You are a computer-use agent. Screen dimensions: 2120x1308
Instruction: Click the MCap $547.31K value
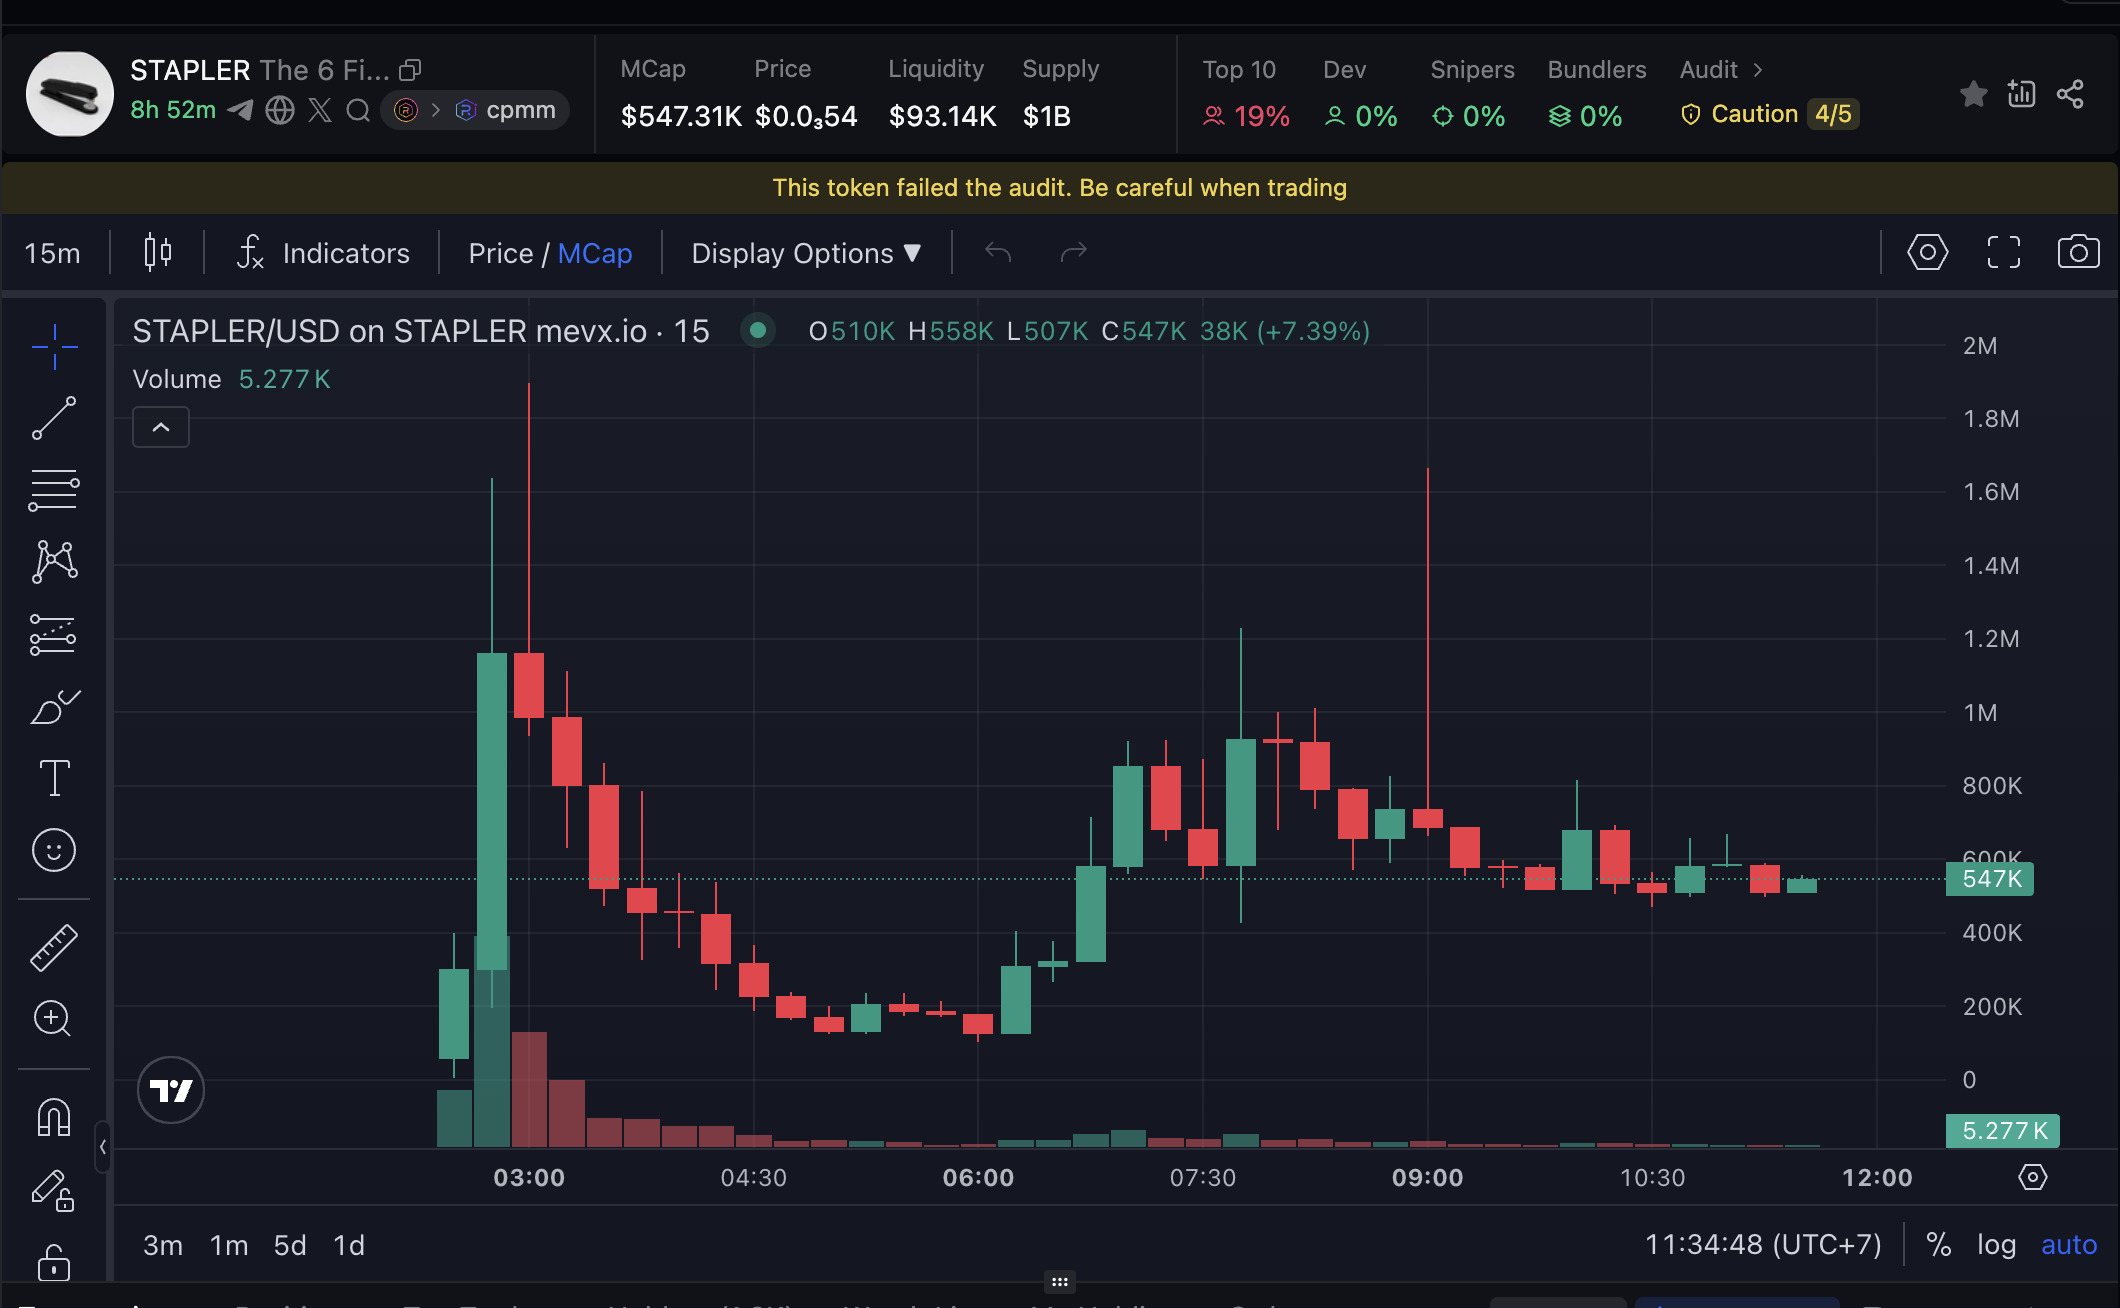coord(681,116)
